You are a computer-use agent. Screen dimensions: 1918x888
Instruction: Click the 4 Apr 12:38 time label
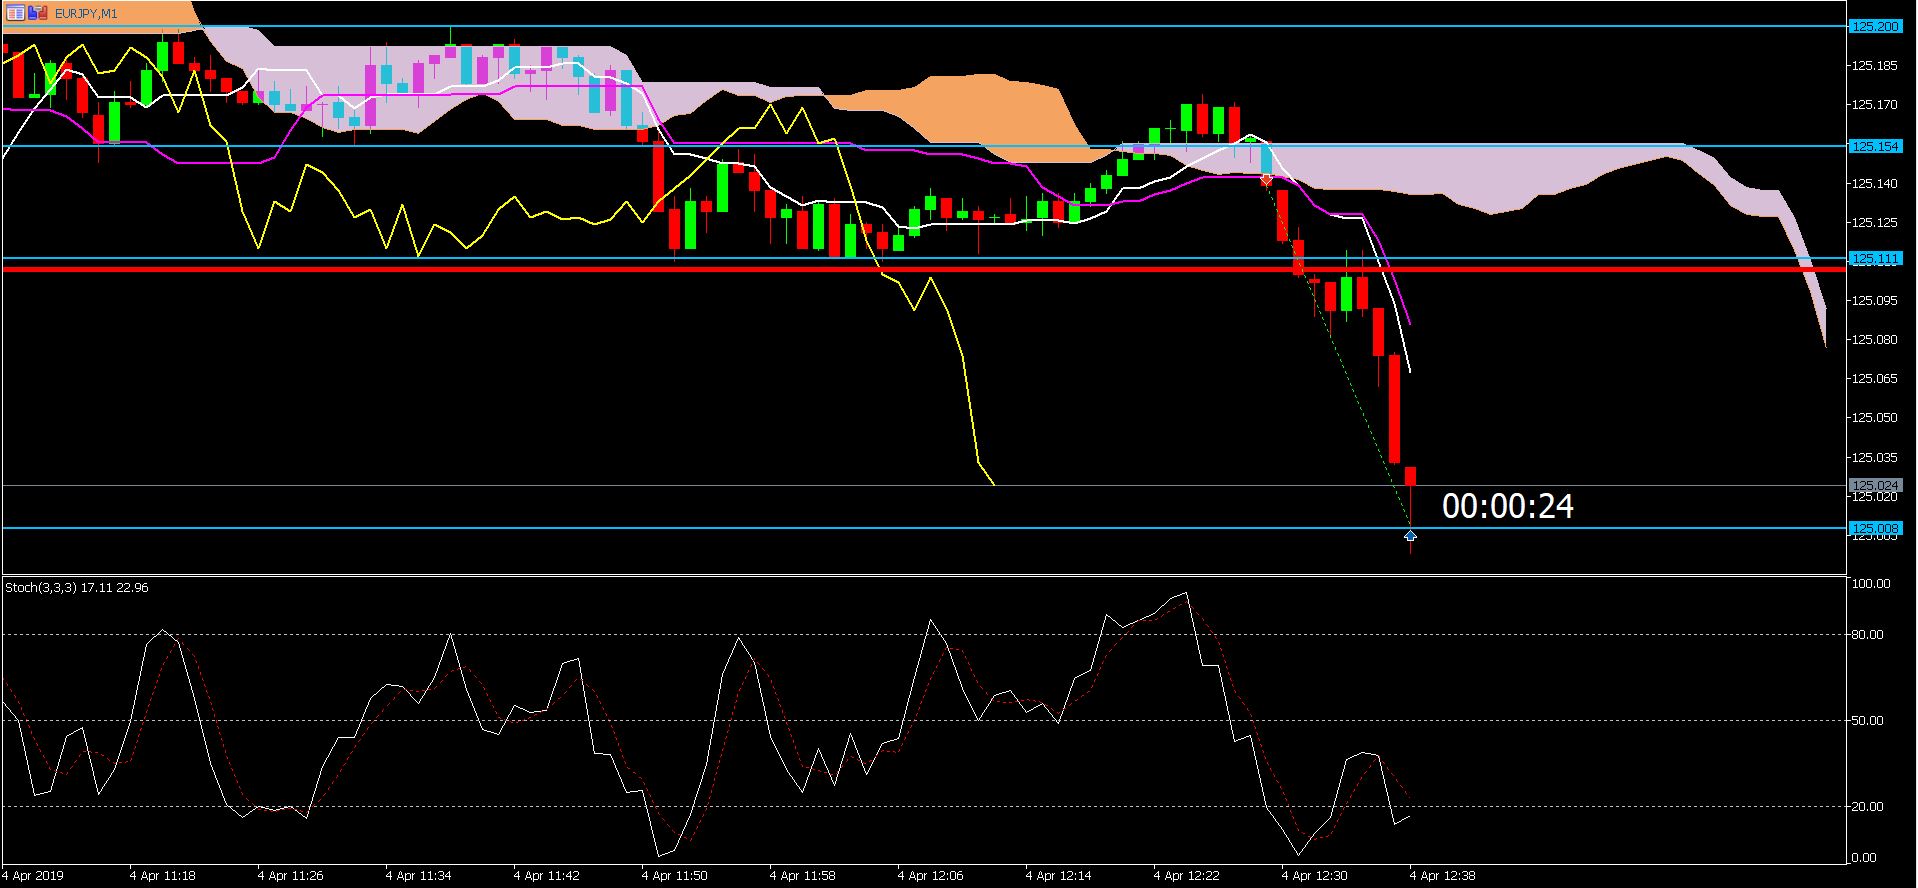tap(1443, 875)
